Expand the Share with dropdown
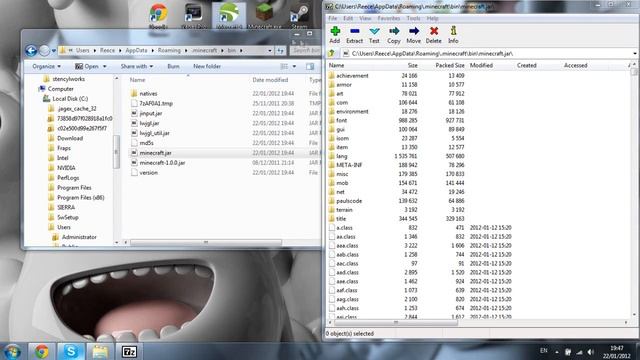Screen dimensions: 640x360 point(137,66)
